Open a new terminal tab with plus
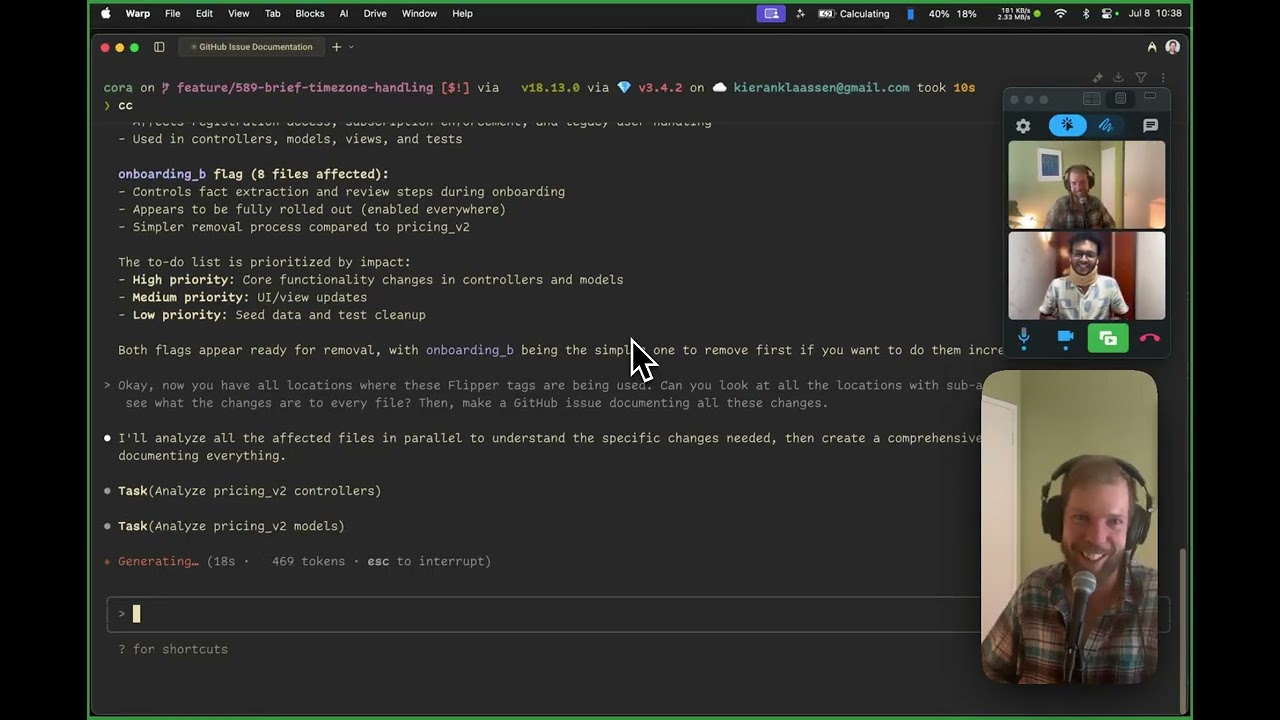Image resolution: width=1280 pixels, height=720 pixels. pos(336,47)
